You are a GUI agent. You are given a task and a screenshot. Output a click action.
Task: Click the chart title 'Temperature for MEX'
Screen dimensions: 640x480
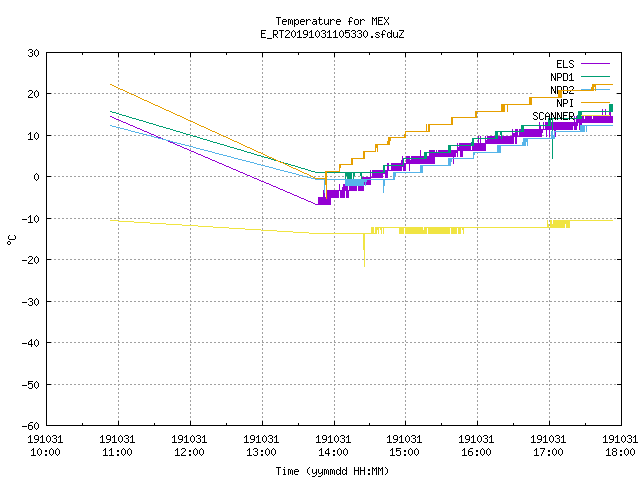pos(332,21)
